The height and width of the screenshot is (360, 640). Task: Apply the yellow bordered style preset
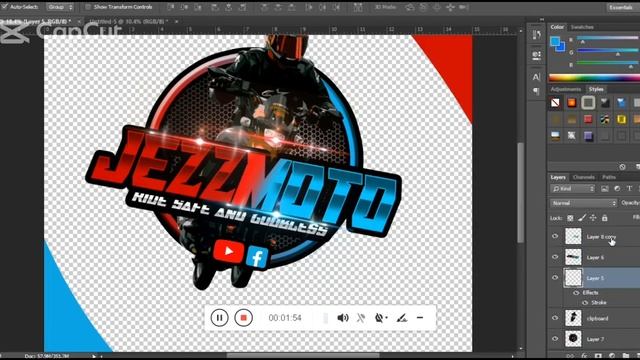621,119
